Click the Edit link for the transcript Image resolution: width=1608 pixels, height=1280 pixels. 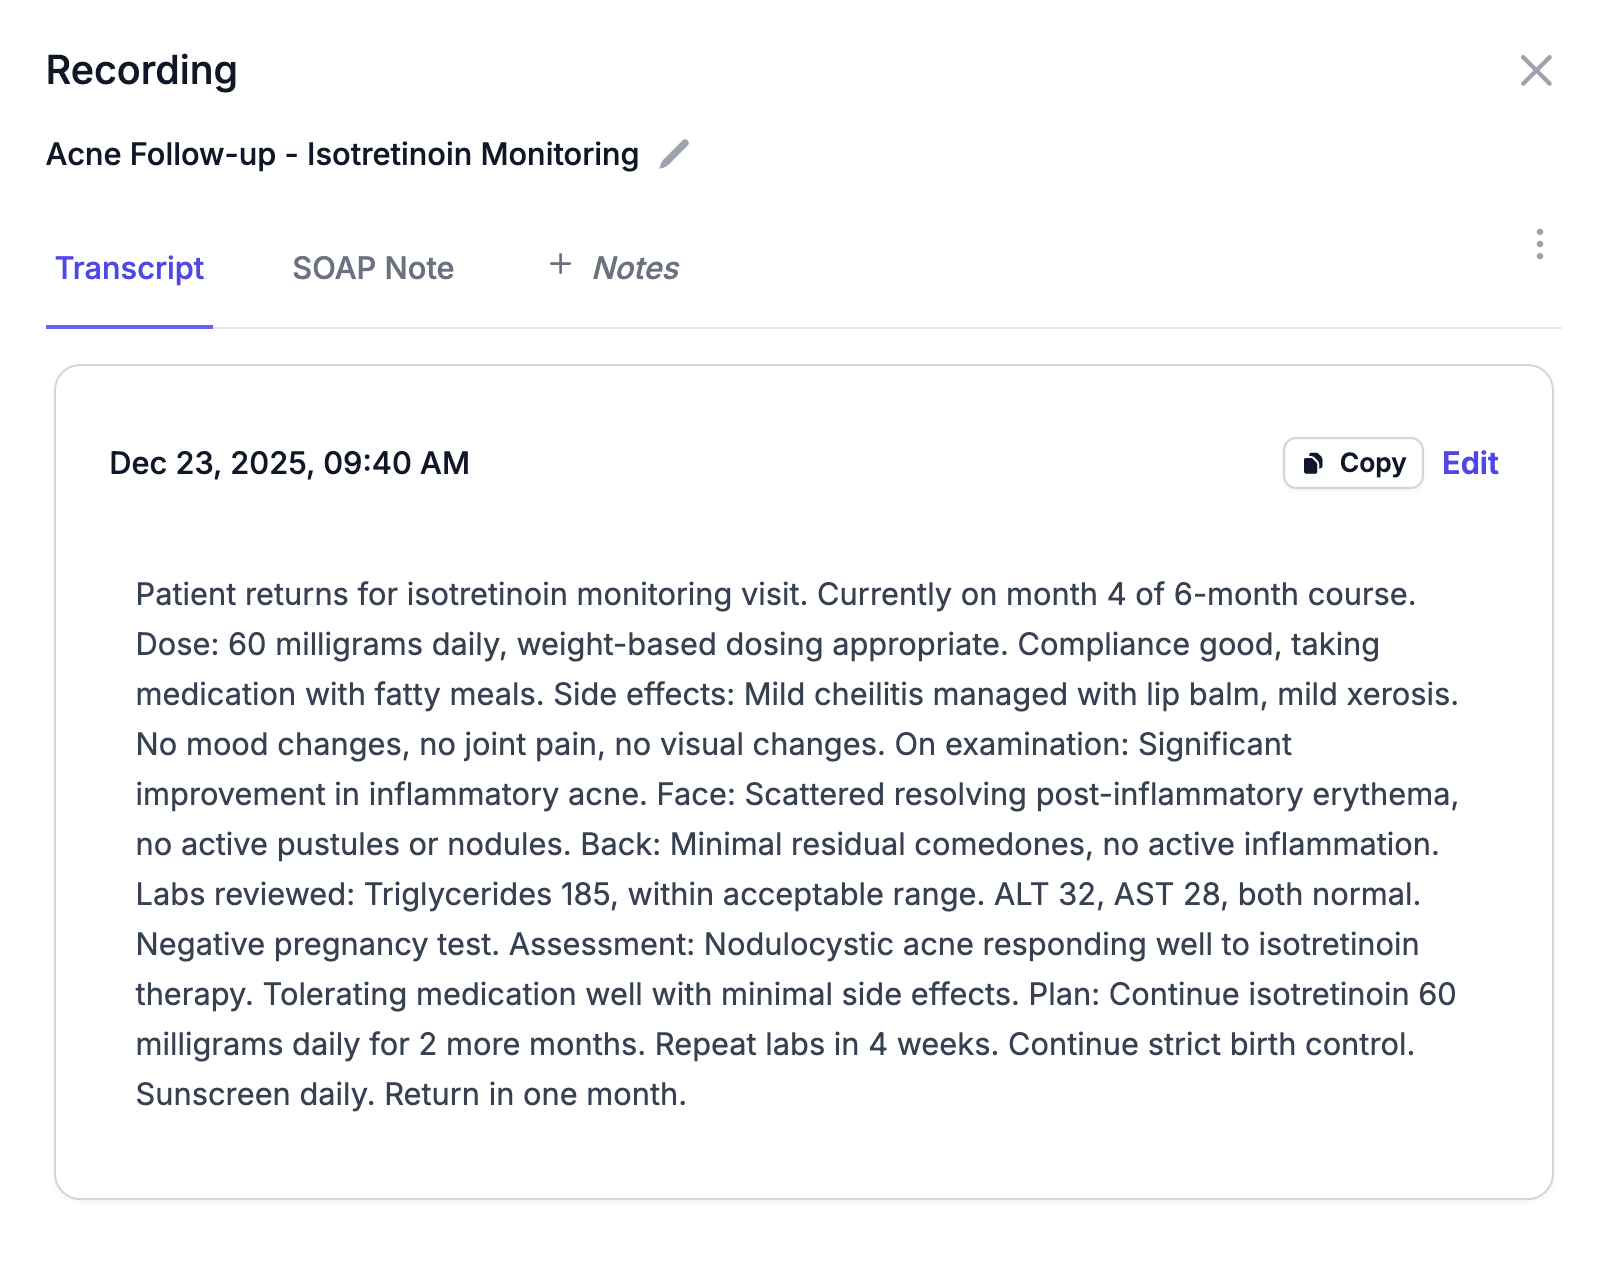click(x=1469, y=463)
